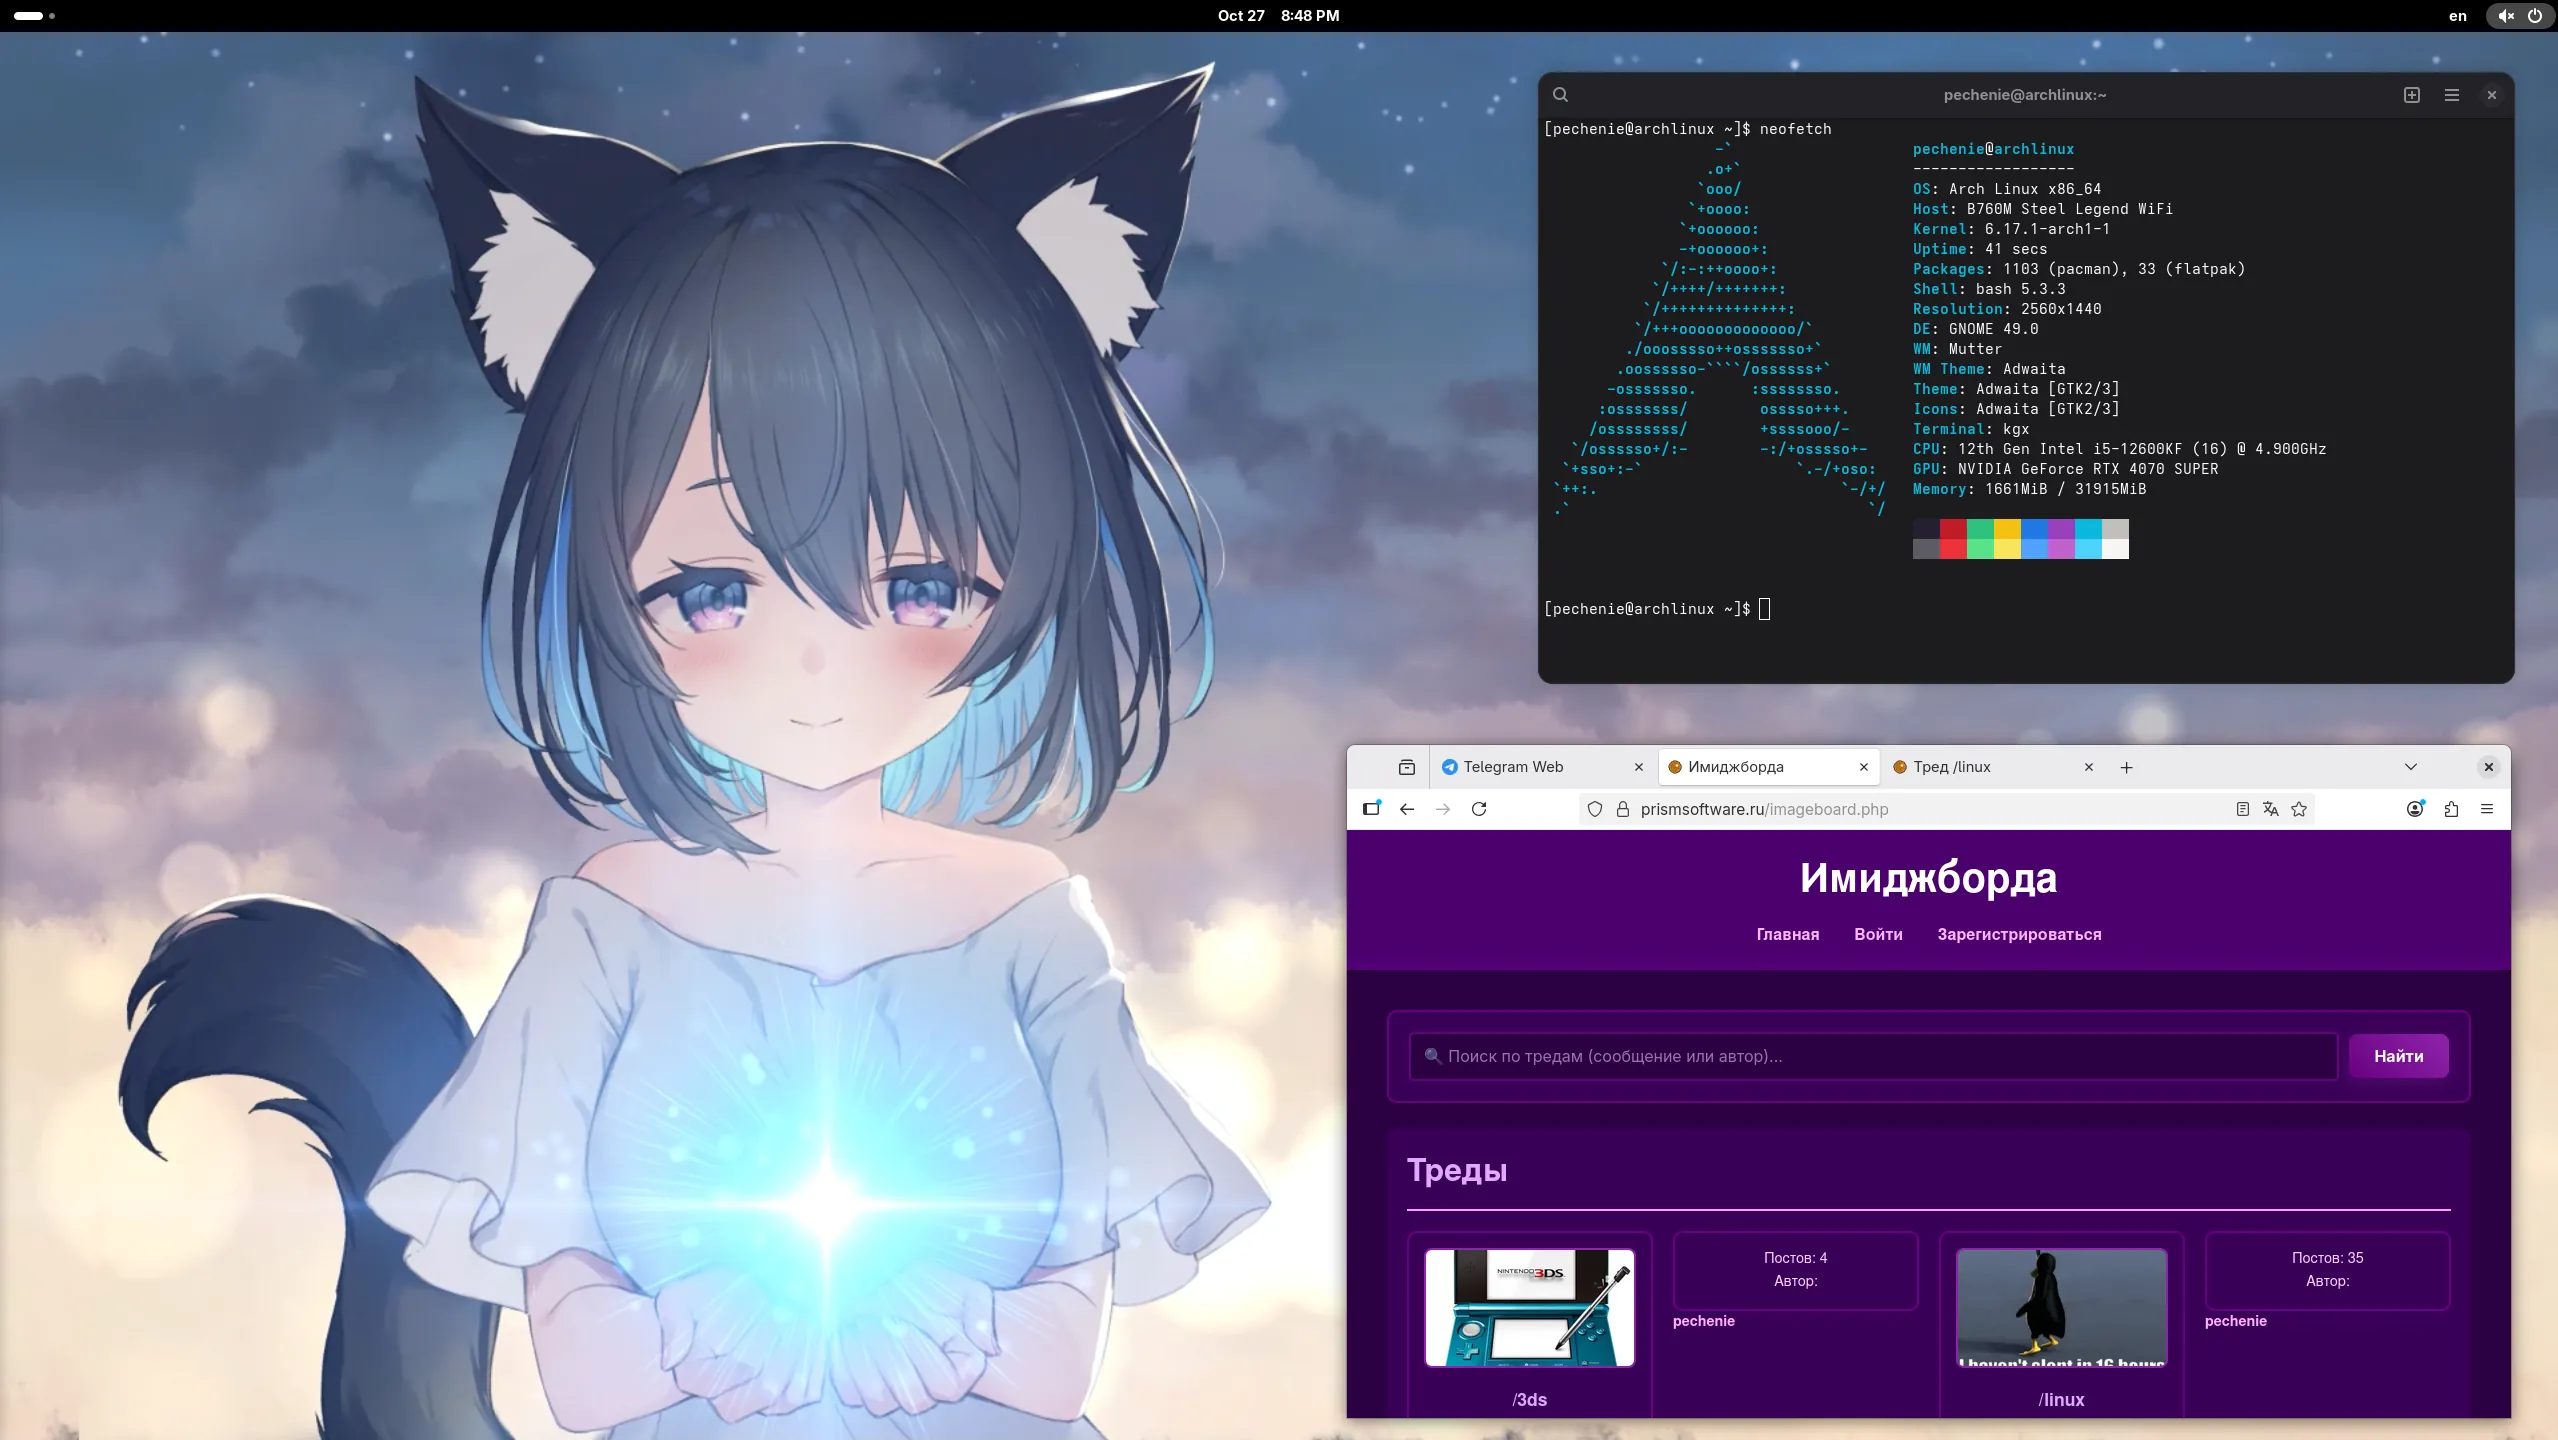Click the power icon in the top bar

point(2535,16)
